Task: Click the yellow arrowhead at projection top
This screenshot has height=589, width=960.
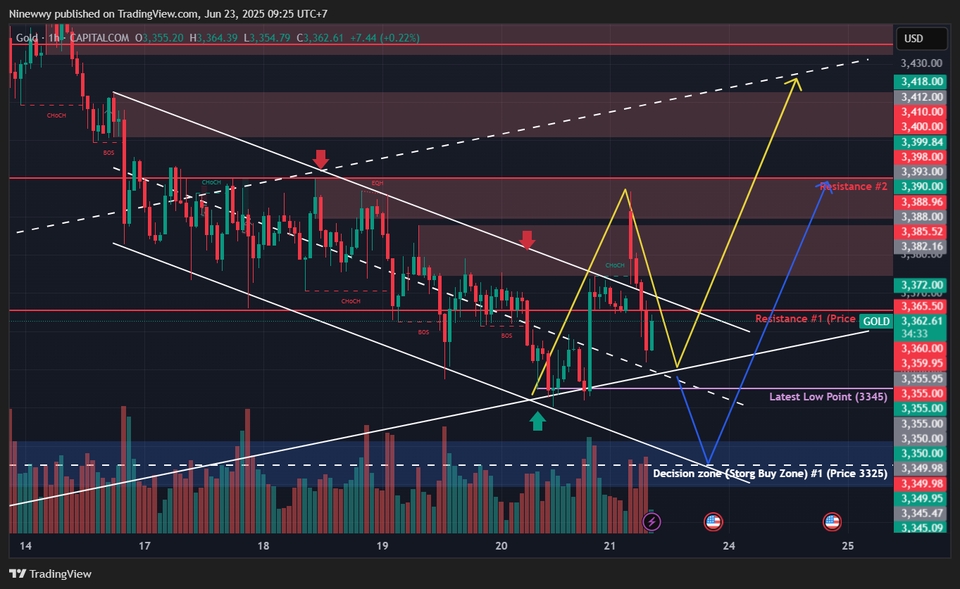Action: [796, 83]
